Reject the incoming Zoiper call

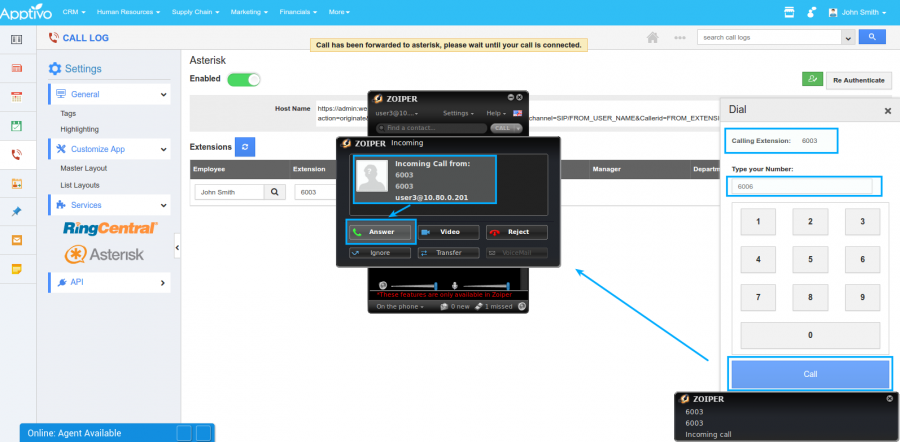point(517,232)
